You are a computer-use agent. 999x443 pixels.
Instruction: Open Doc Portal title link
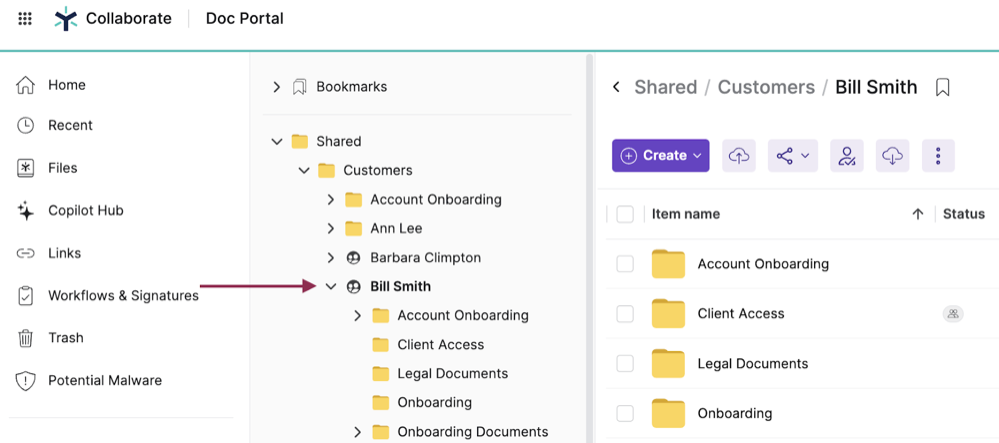[245, 18]
